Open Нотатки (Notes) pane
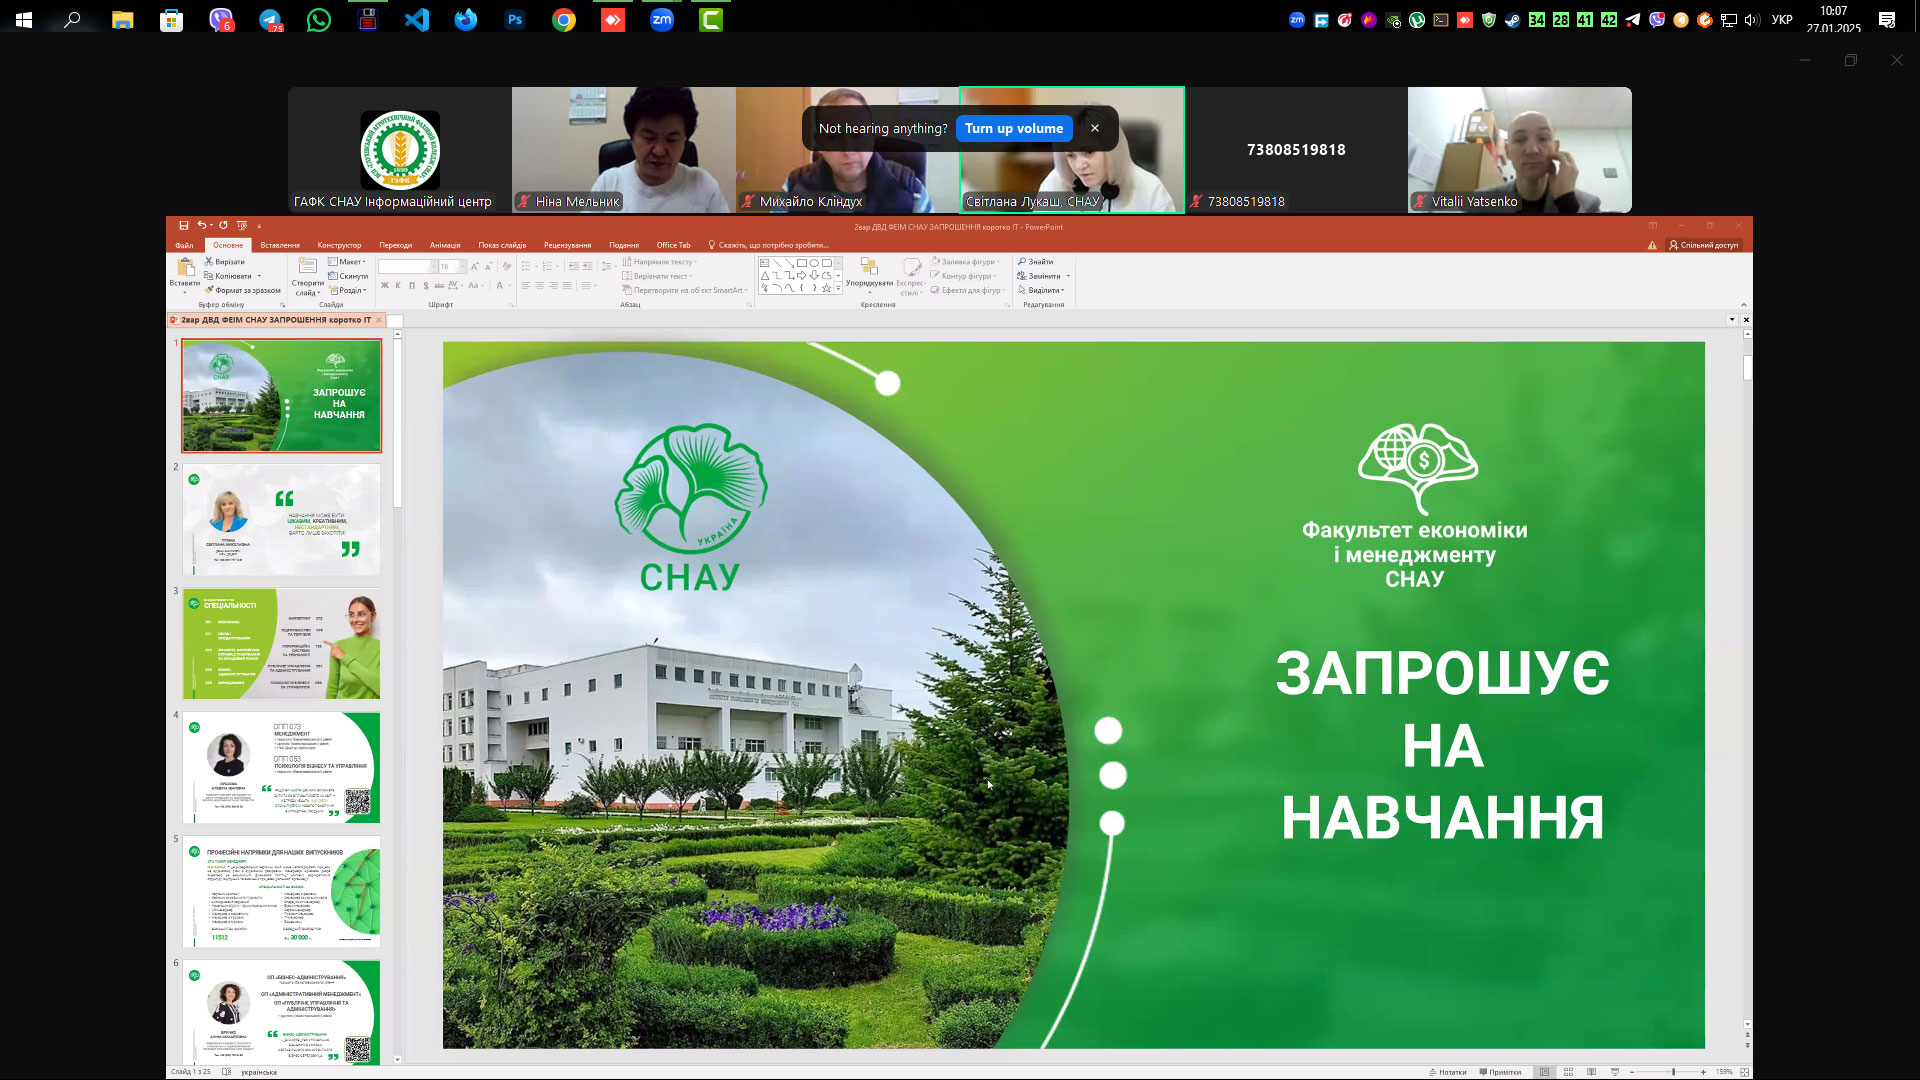The height and width of the screenshot is (1080, 1920). coord(1448,1072)
